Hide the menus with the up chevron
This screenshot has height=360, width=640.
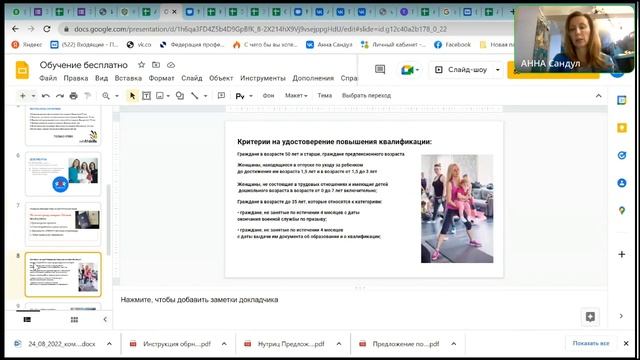(x=598, y=96)
